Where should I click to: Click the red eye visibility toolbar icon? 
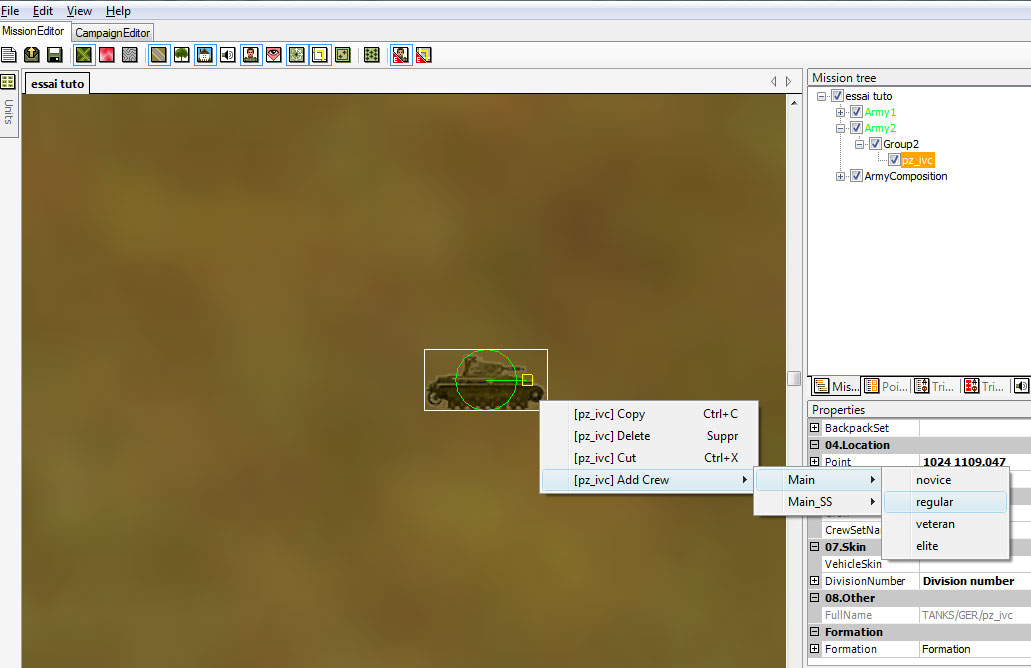[273, 54]
